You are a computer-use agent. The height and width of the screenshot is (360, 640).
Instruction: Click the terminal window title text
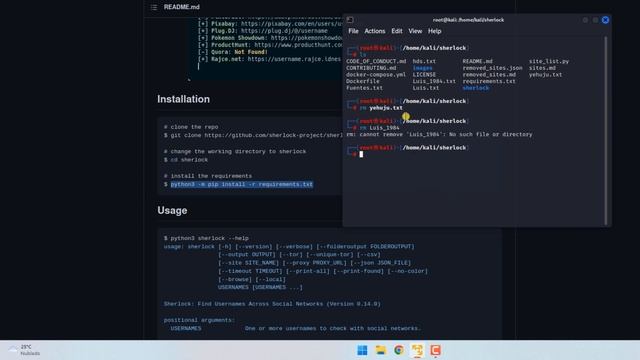tap(468, 20)
